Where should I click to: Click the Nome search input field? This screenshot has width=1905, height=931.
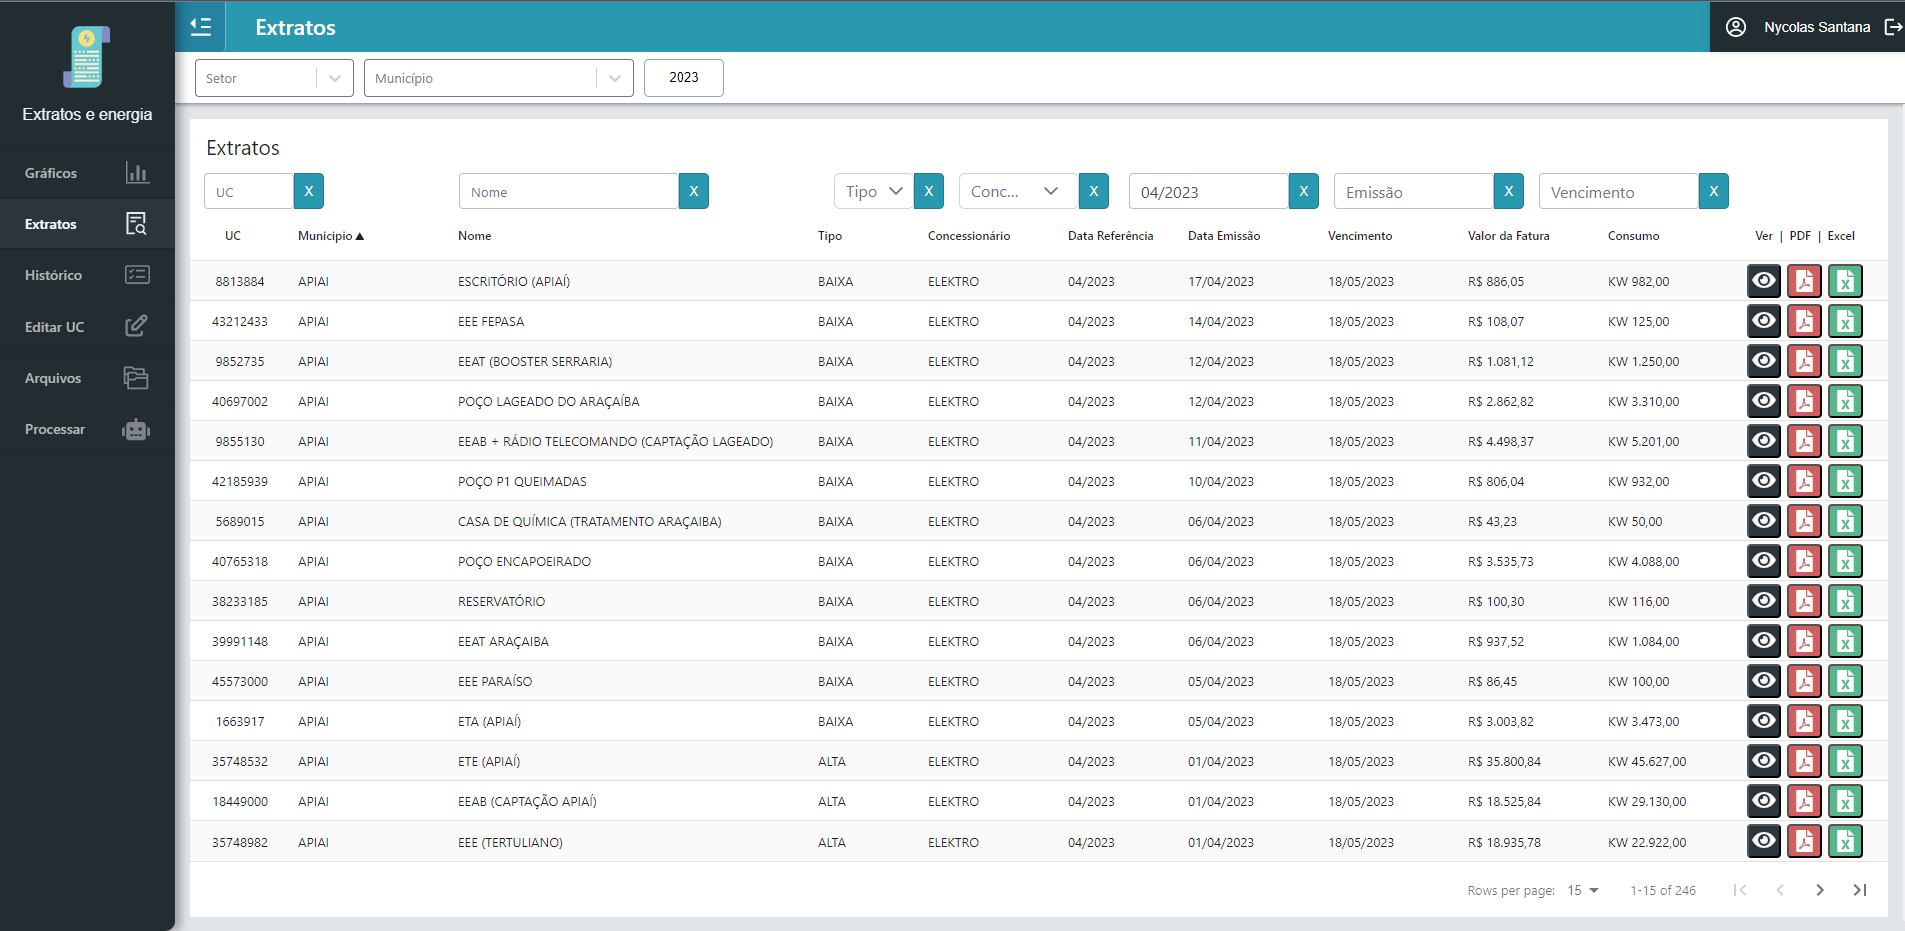click(x=568, y=191)
